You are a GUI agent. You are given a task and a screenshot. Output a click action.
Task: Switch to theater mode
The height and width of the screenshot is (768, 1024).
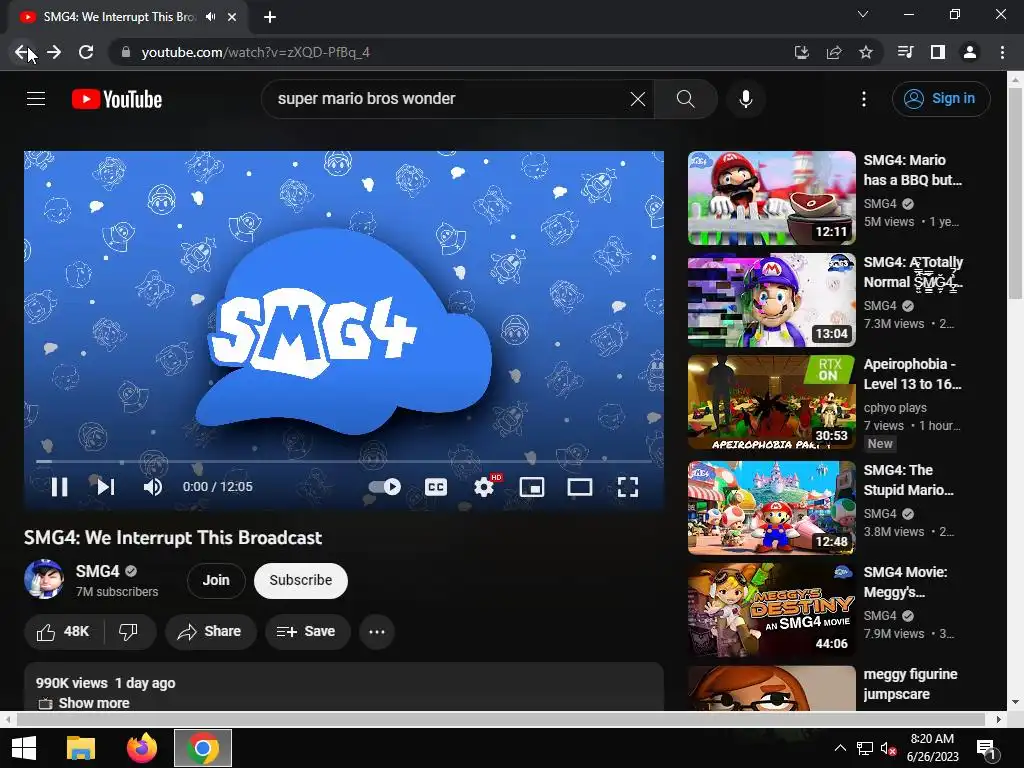(x=579, y=487)
